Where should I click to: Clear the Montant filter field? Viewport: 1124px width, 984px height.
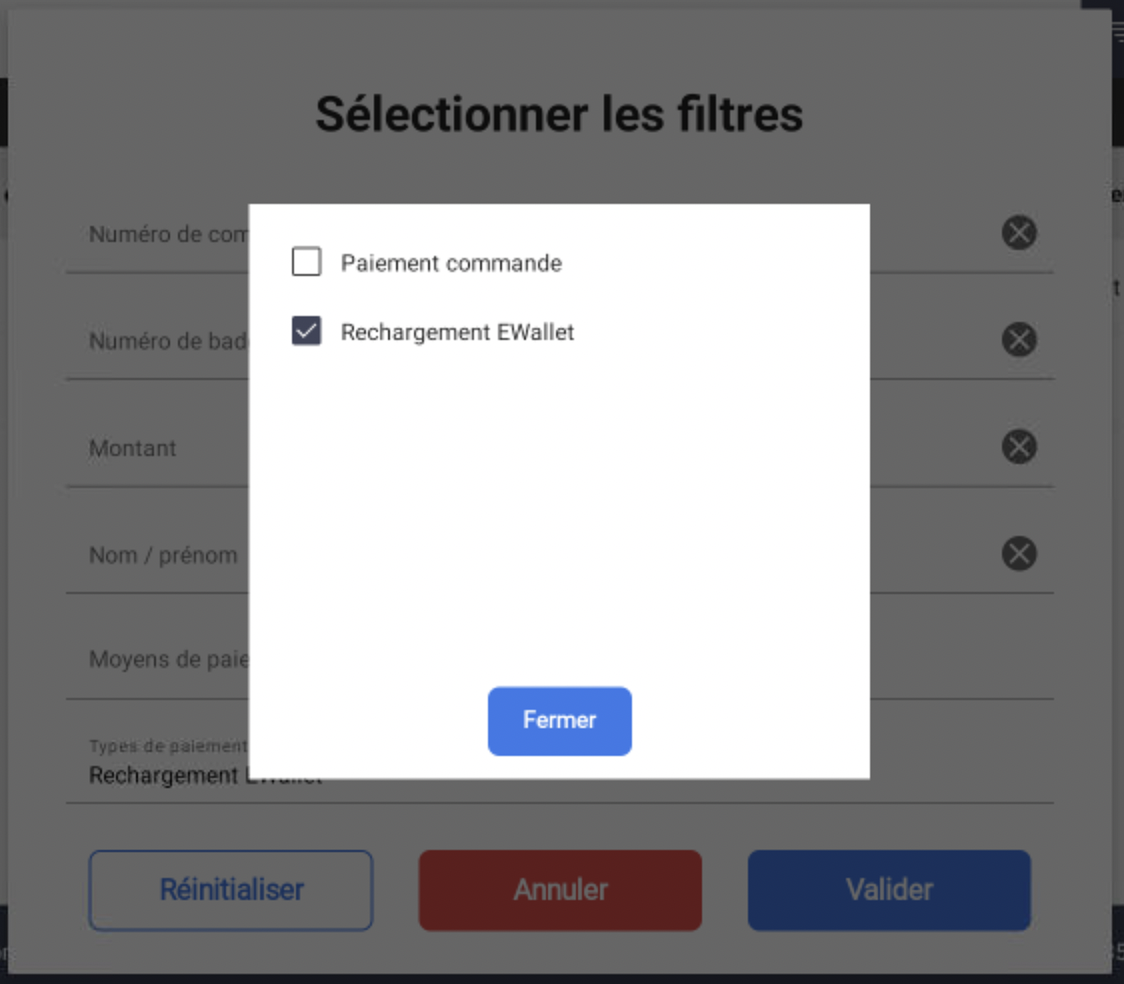tap(1019, 447)
